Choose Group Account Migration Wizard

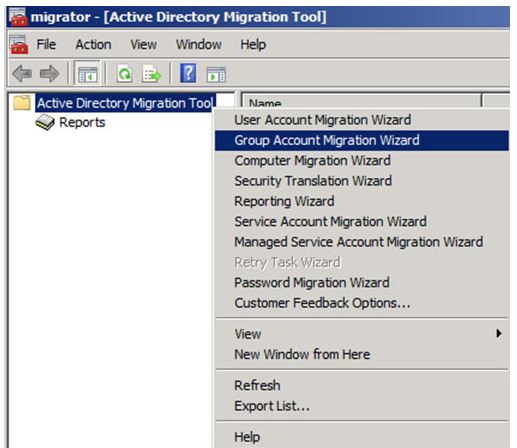click(x=362, y=140)
